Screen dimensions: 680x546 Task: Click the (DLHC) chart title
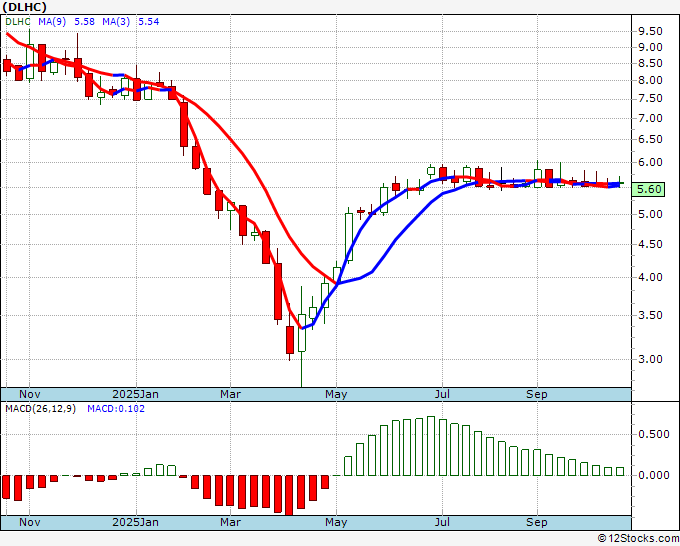click(x=24, y=7)
